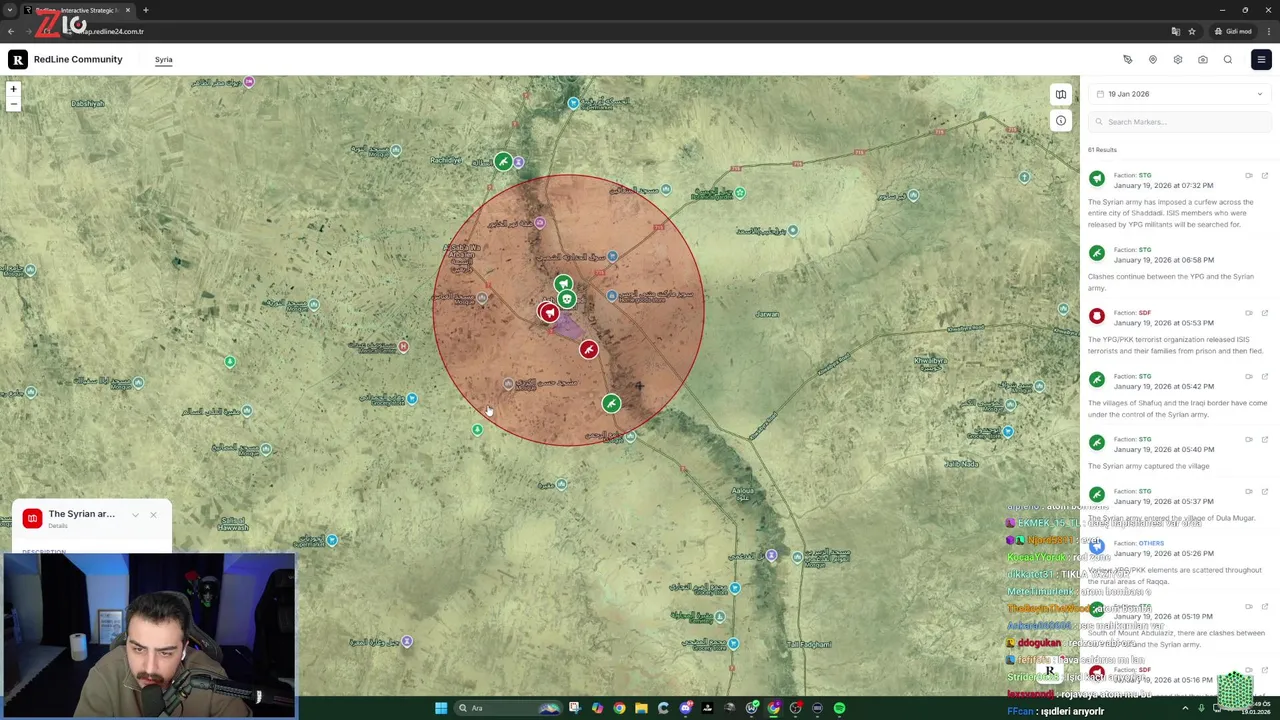Open the video icon for the 05:53 PM entry
Viewport: 1280px width, 720px height.
tap(1248, 313)
